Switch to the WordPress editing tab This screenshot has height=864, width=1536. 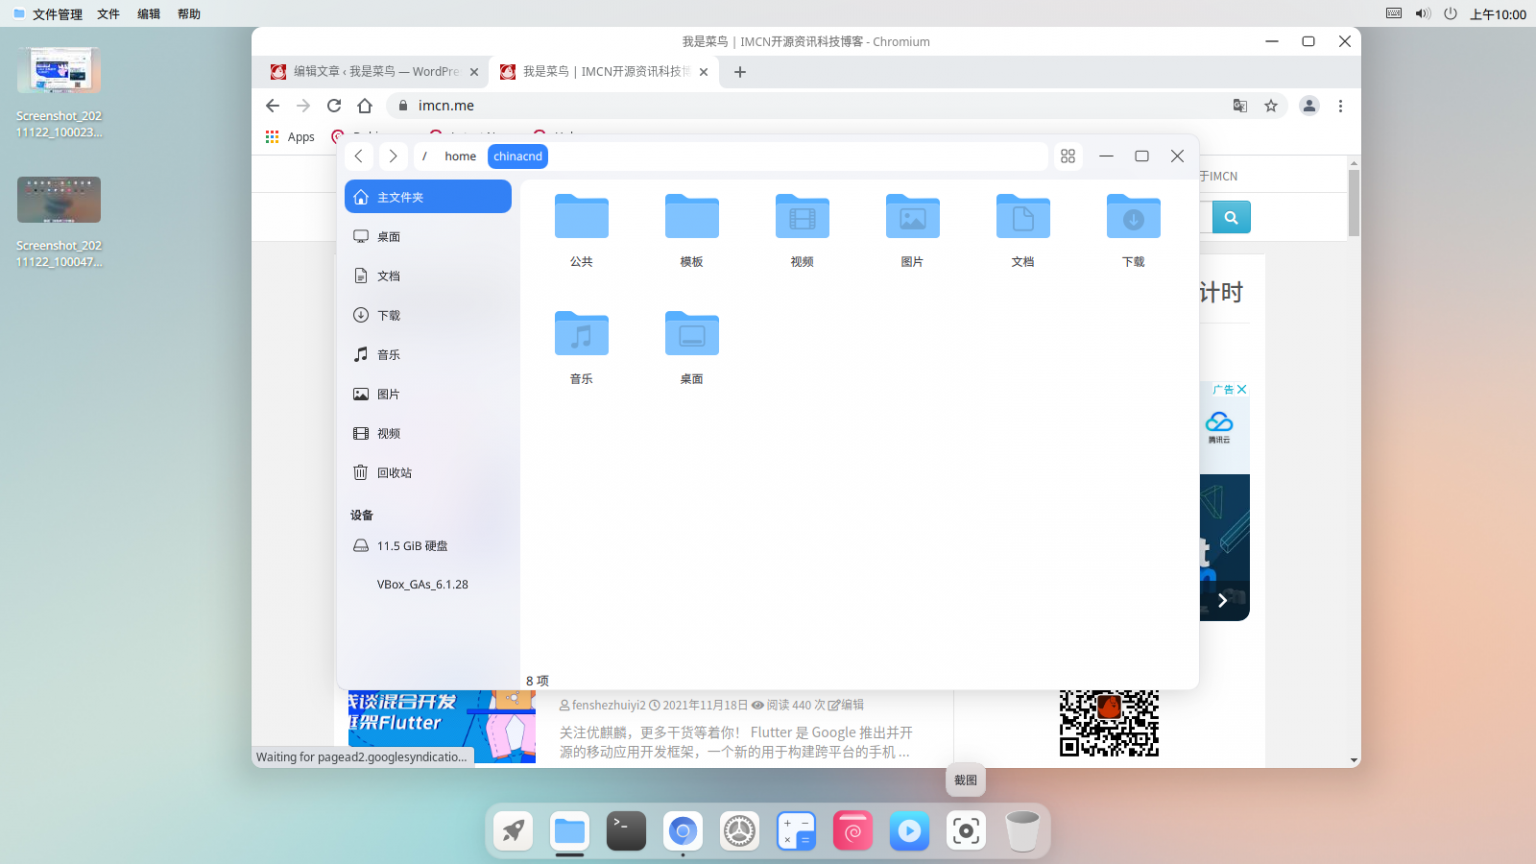[x=370, y=71]
